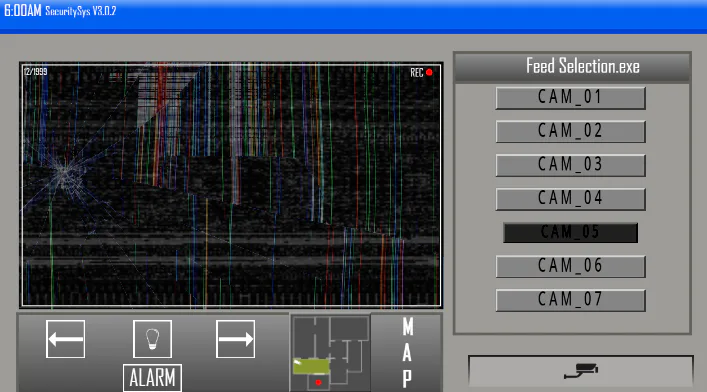Click the cracked spot on camera view

click(x=67, y=172)
